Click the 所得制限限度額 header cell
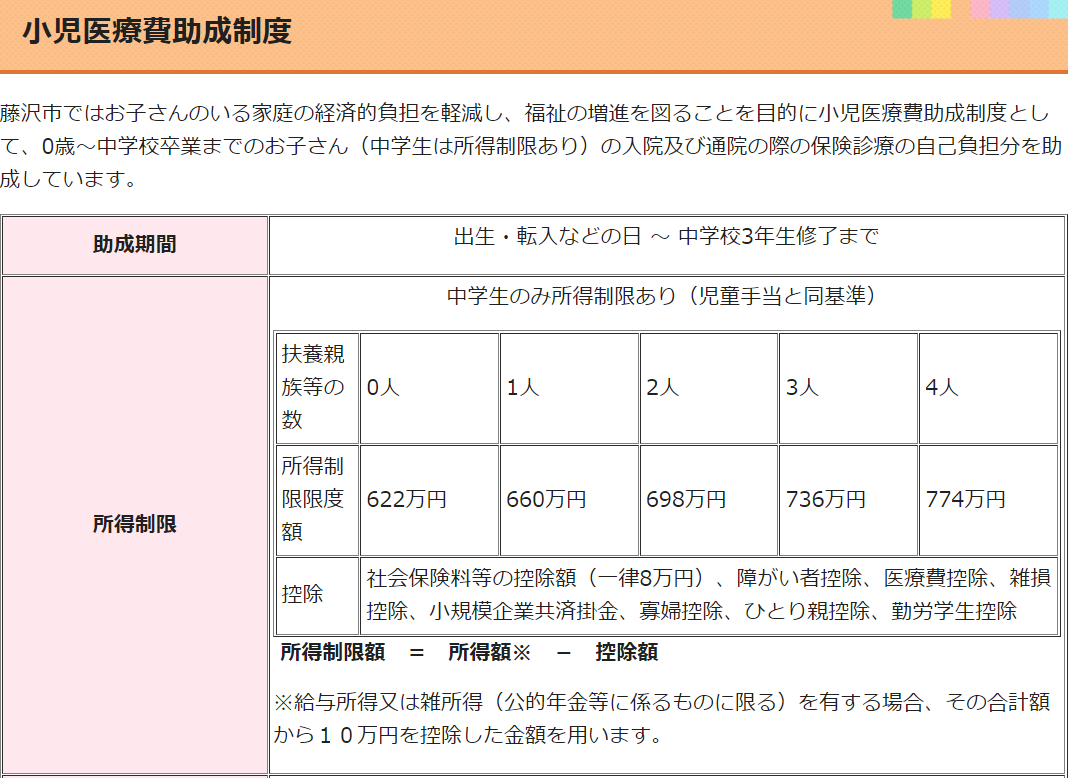The height and width of the screenshot is (778, 1082). [317, 500]
